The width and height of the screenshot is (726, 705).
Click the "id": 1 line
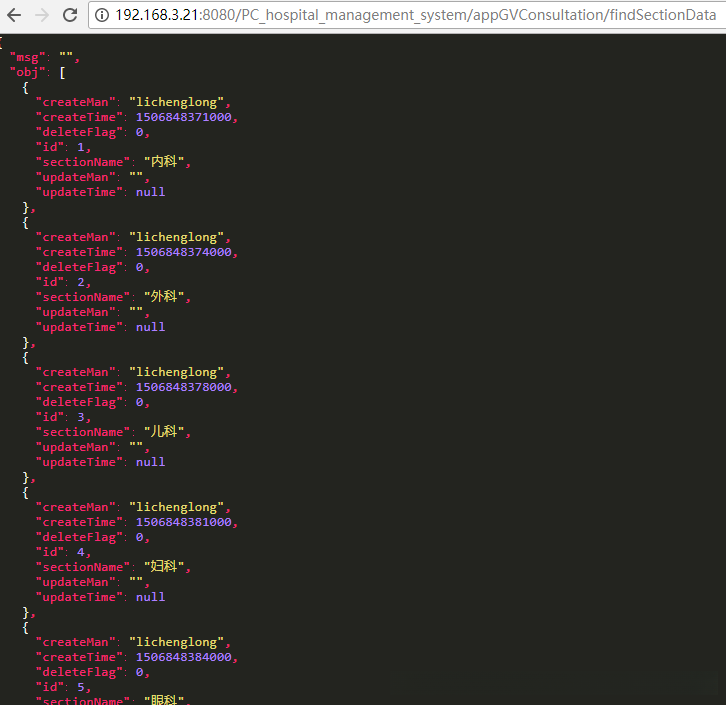click(x=63, y=147)
